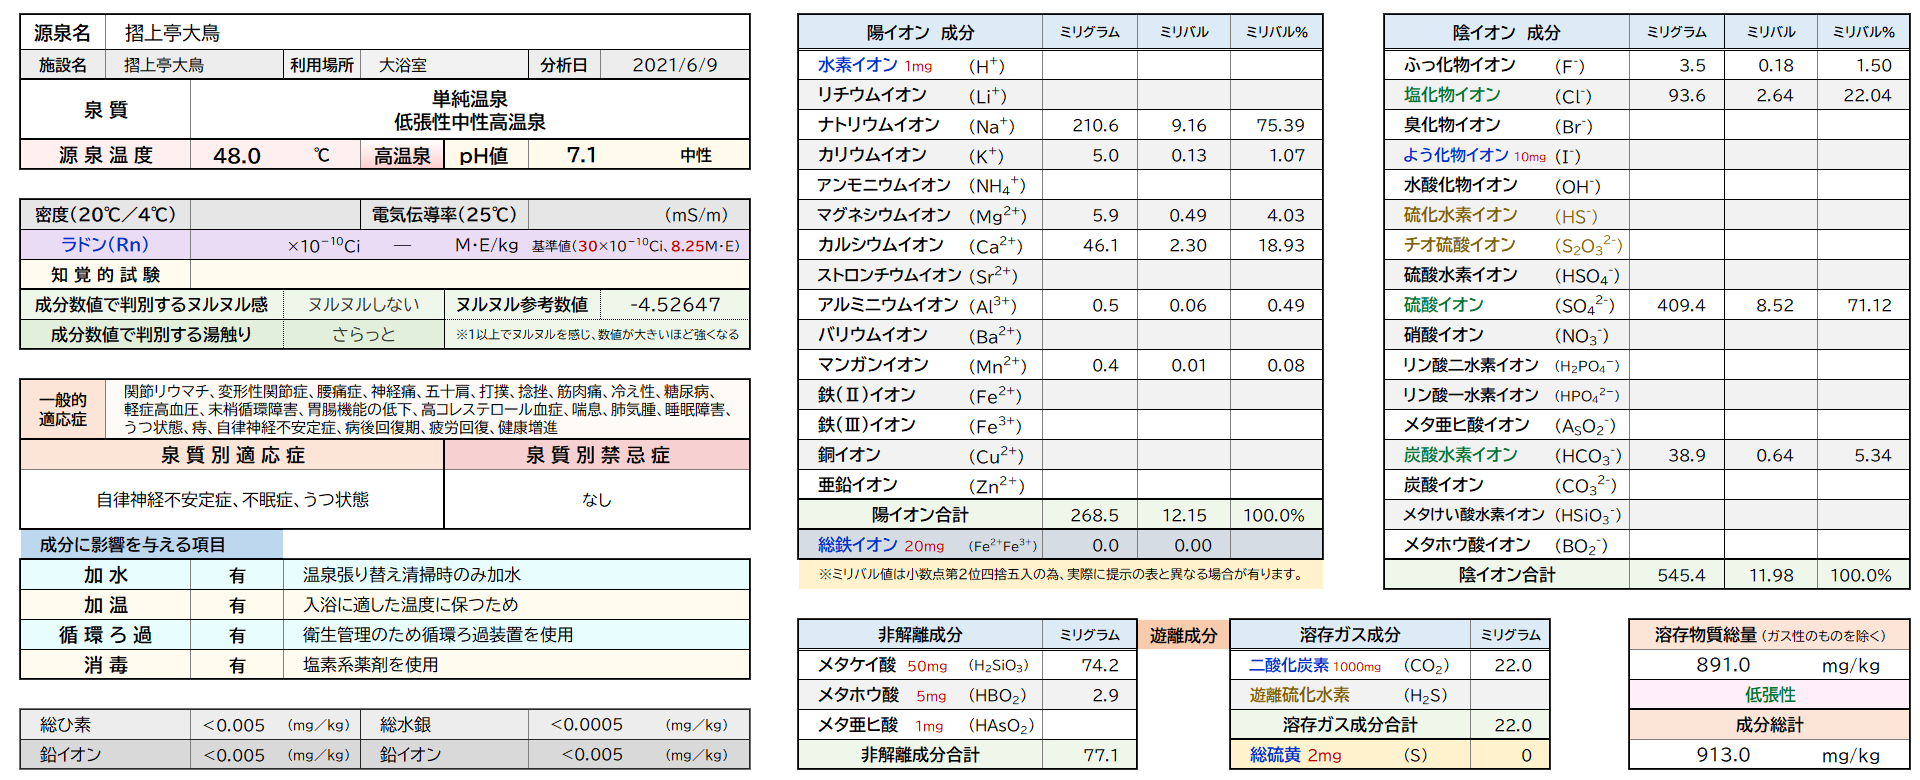Image resolution: width=1920 pixels, height=780 pixels.
Task: Click the 源泉名 value cell 摺上亭大鳥
Action: [172, 33]
